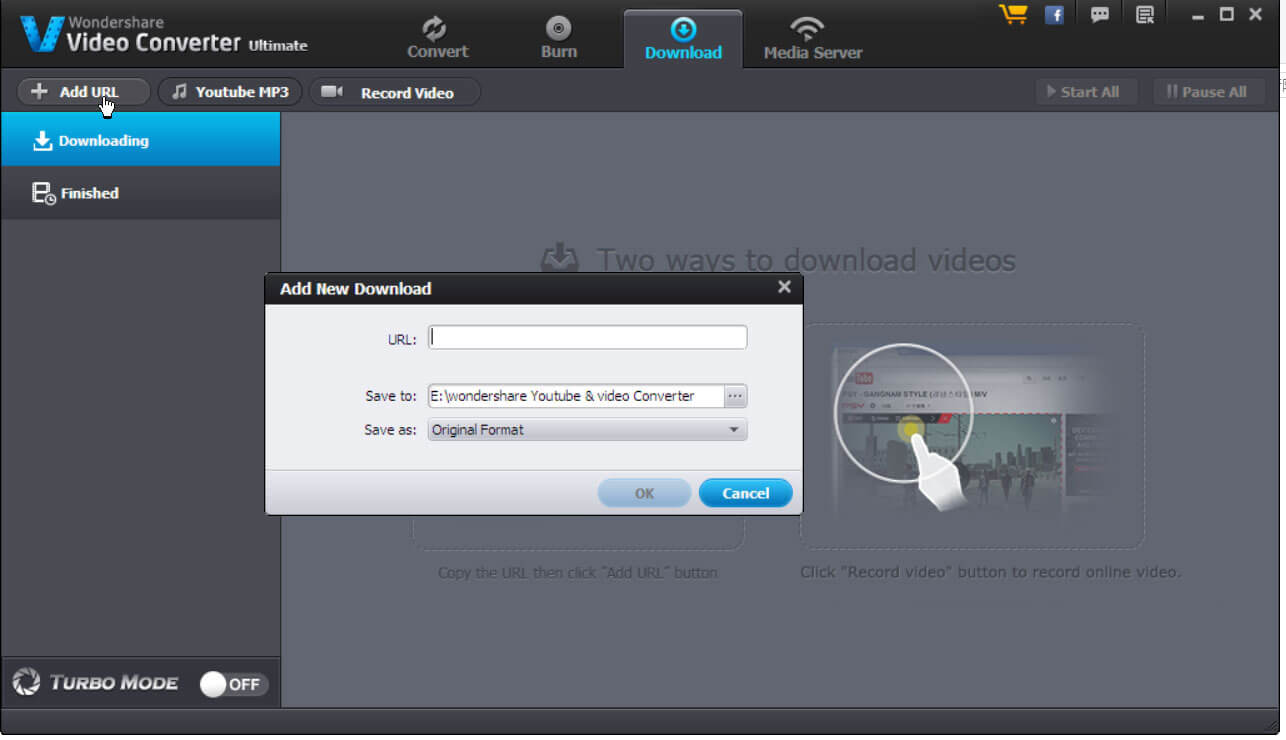This screenshot has width=1286, height=740.
Task: Click the Add URL button
Action: point(83,92)
